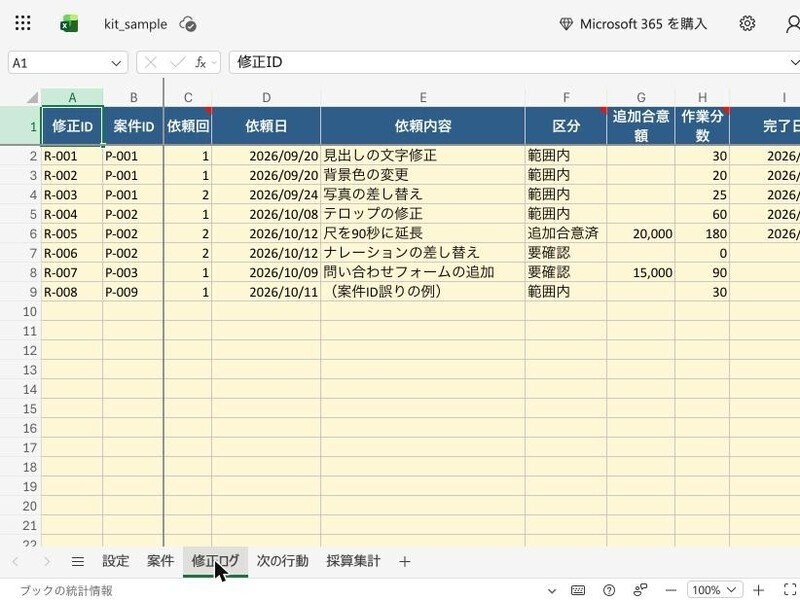Image resolution: width=800 pixels, height=600 pixels.
Task: Select row 6 header
Action: pos(20,234)
